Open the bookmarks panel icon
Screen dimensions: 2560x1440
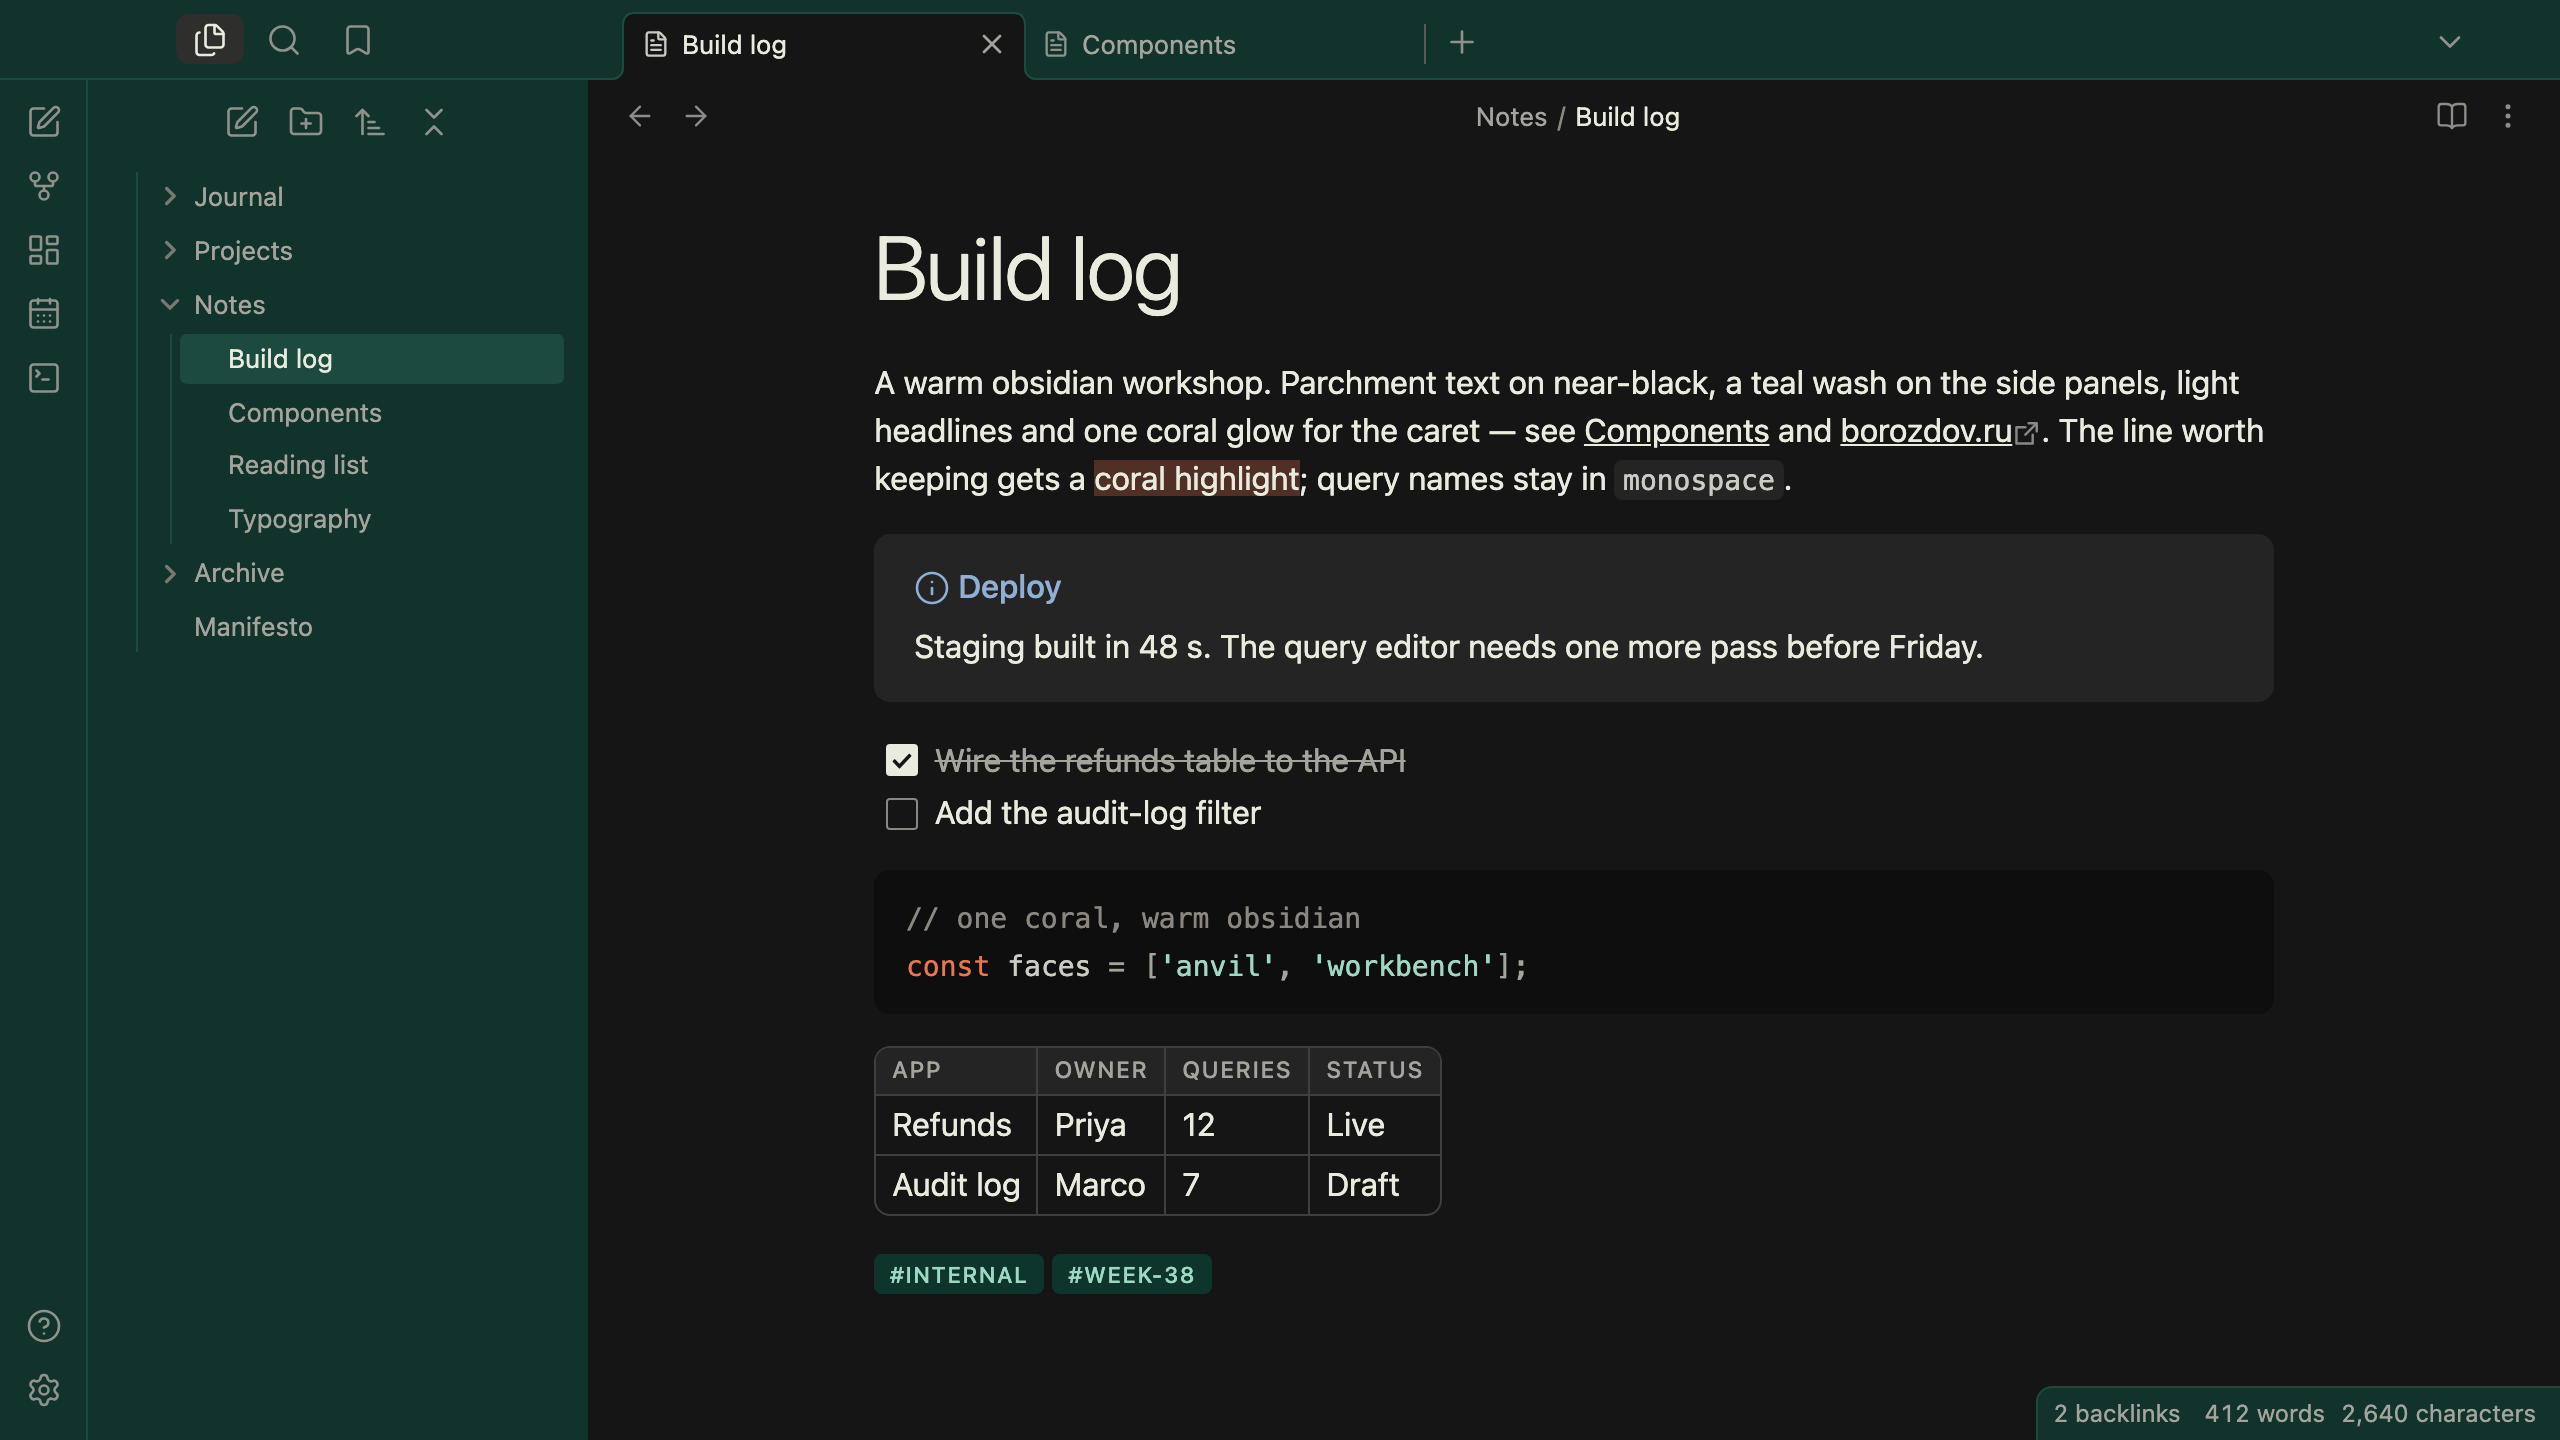coord(358,40)
